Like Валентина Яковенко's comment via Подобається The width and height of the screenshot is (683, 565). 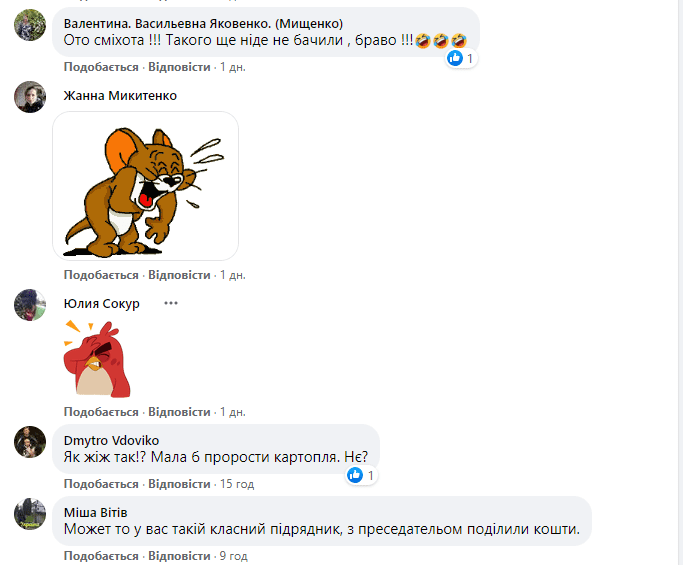click(101, 67)
